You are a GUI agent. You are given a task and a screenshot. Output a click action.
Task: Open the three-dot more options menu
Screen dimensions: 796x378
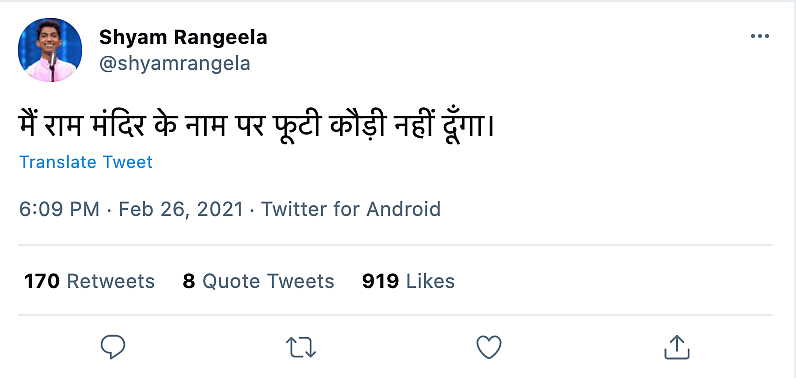pos(759,36)
